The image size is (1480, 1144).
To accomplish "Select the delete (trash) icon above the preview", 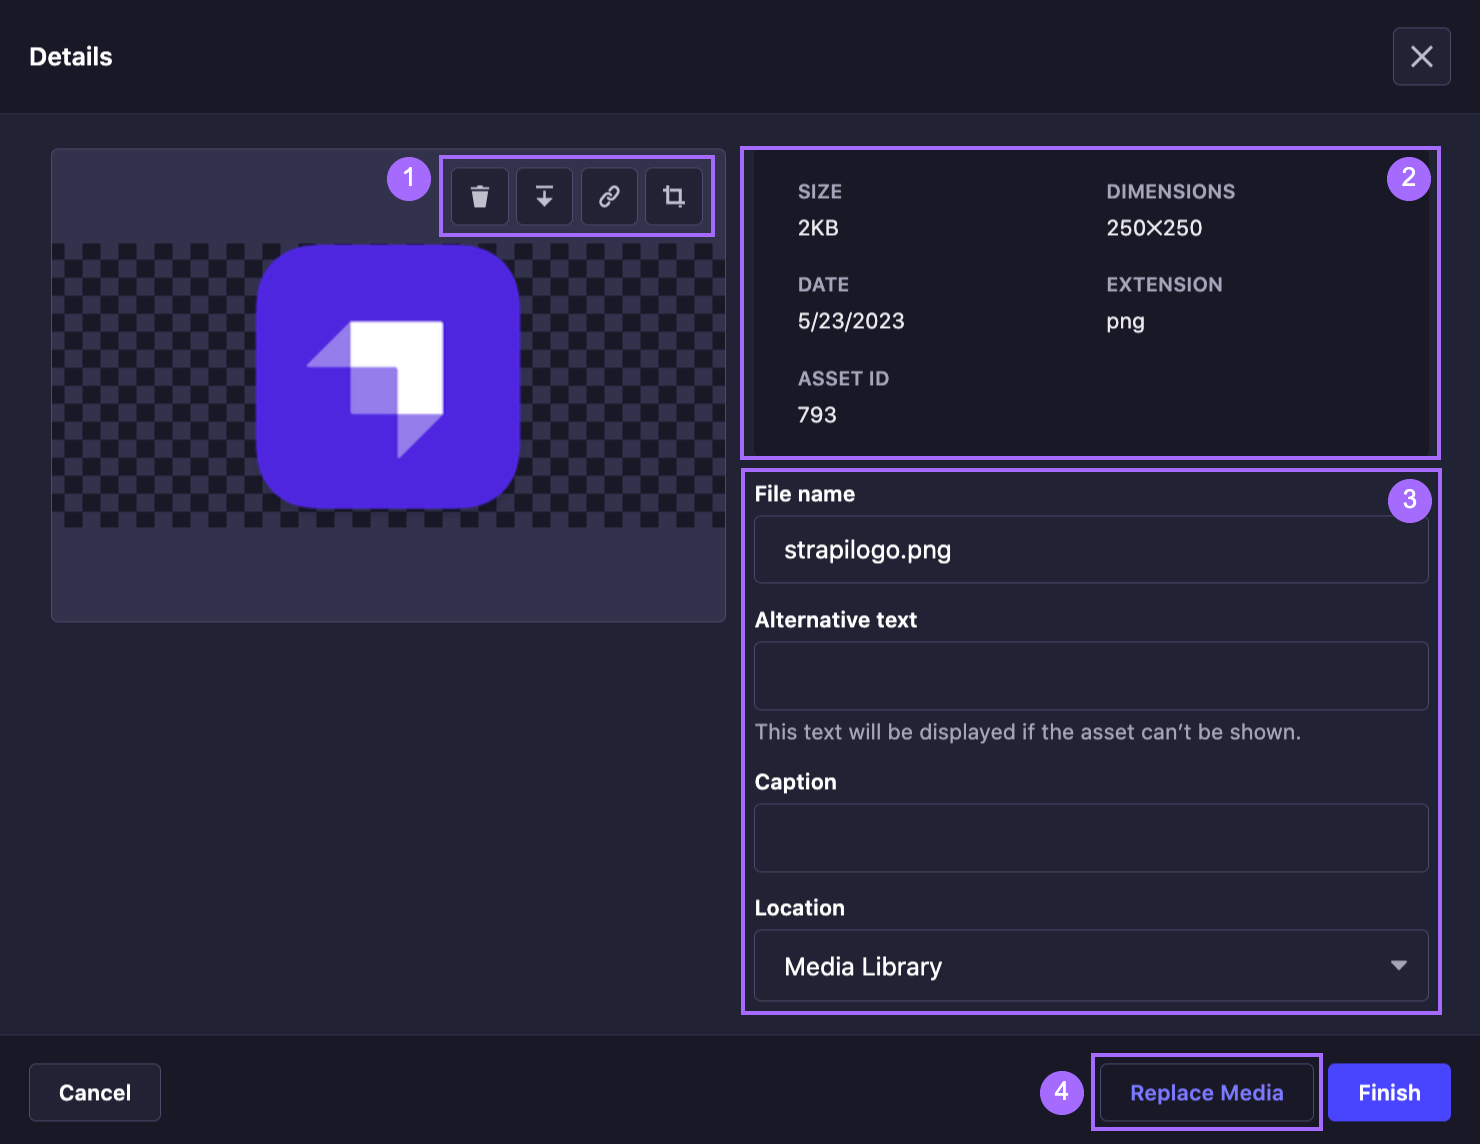I will tap(479, 196).
